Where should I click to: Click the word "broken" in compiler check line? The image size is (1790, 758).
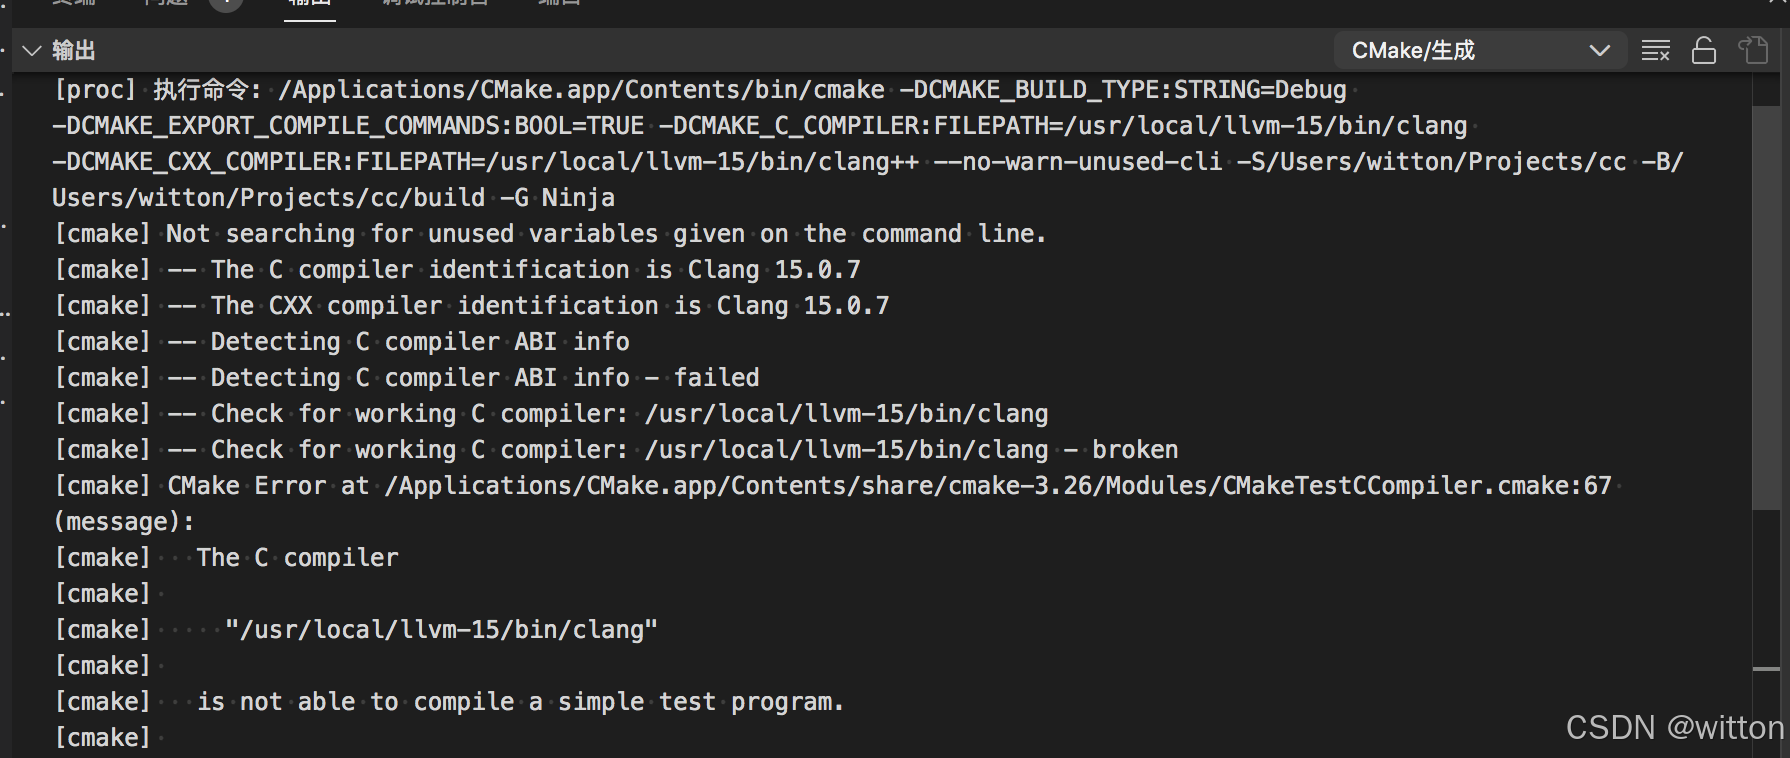pyautogui.click(x=1135, y=450)
